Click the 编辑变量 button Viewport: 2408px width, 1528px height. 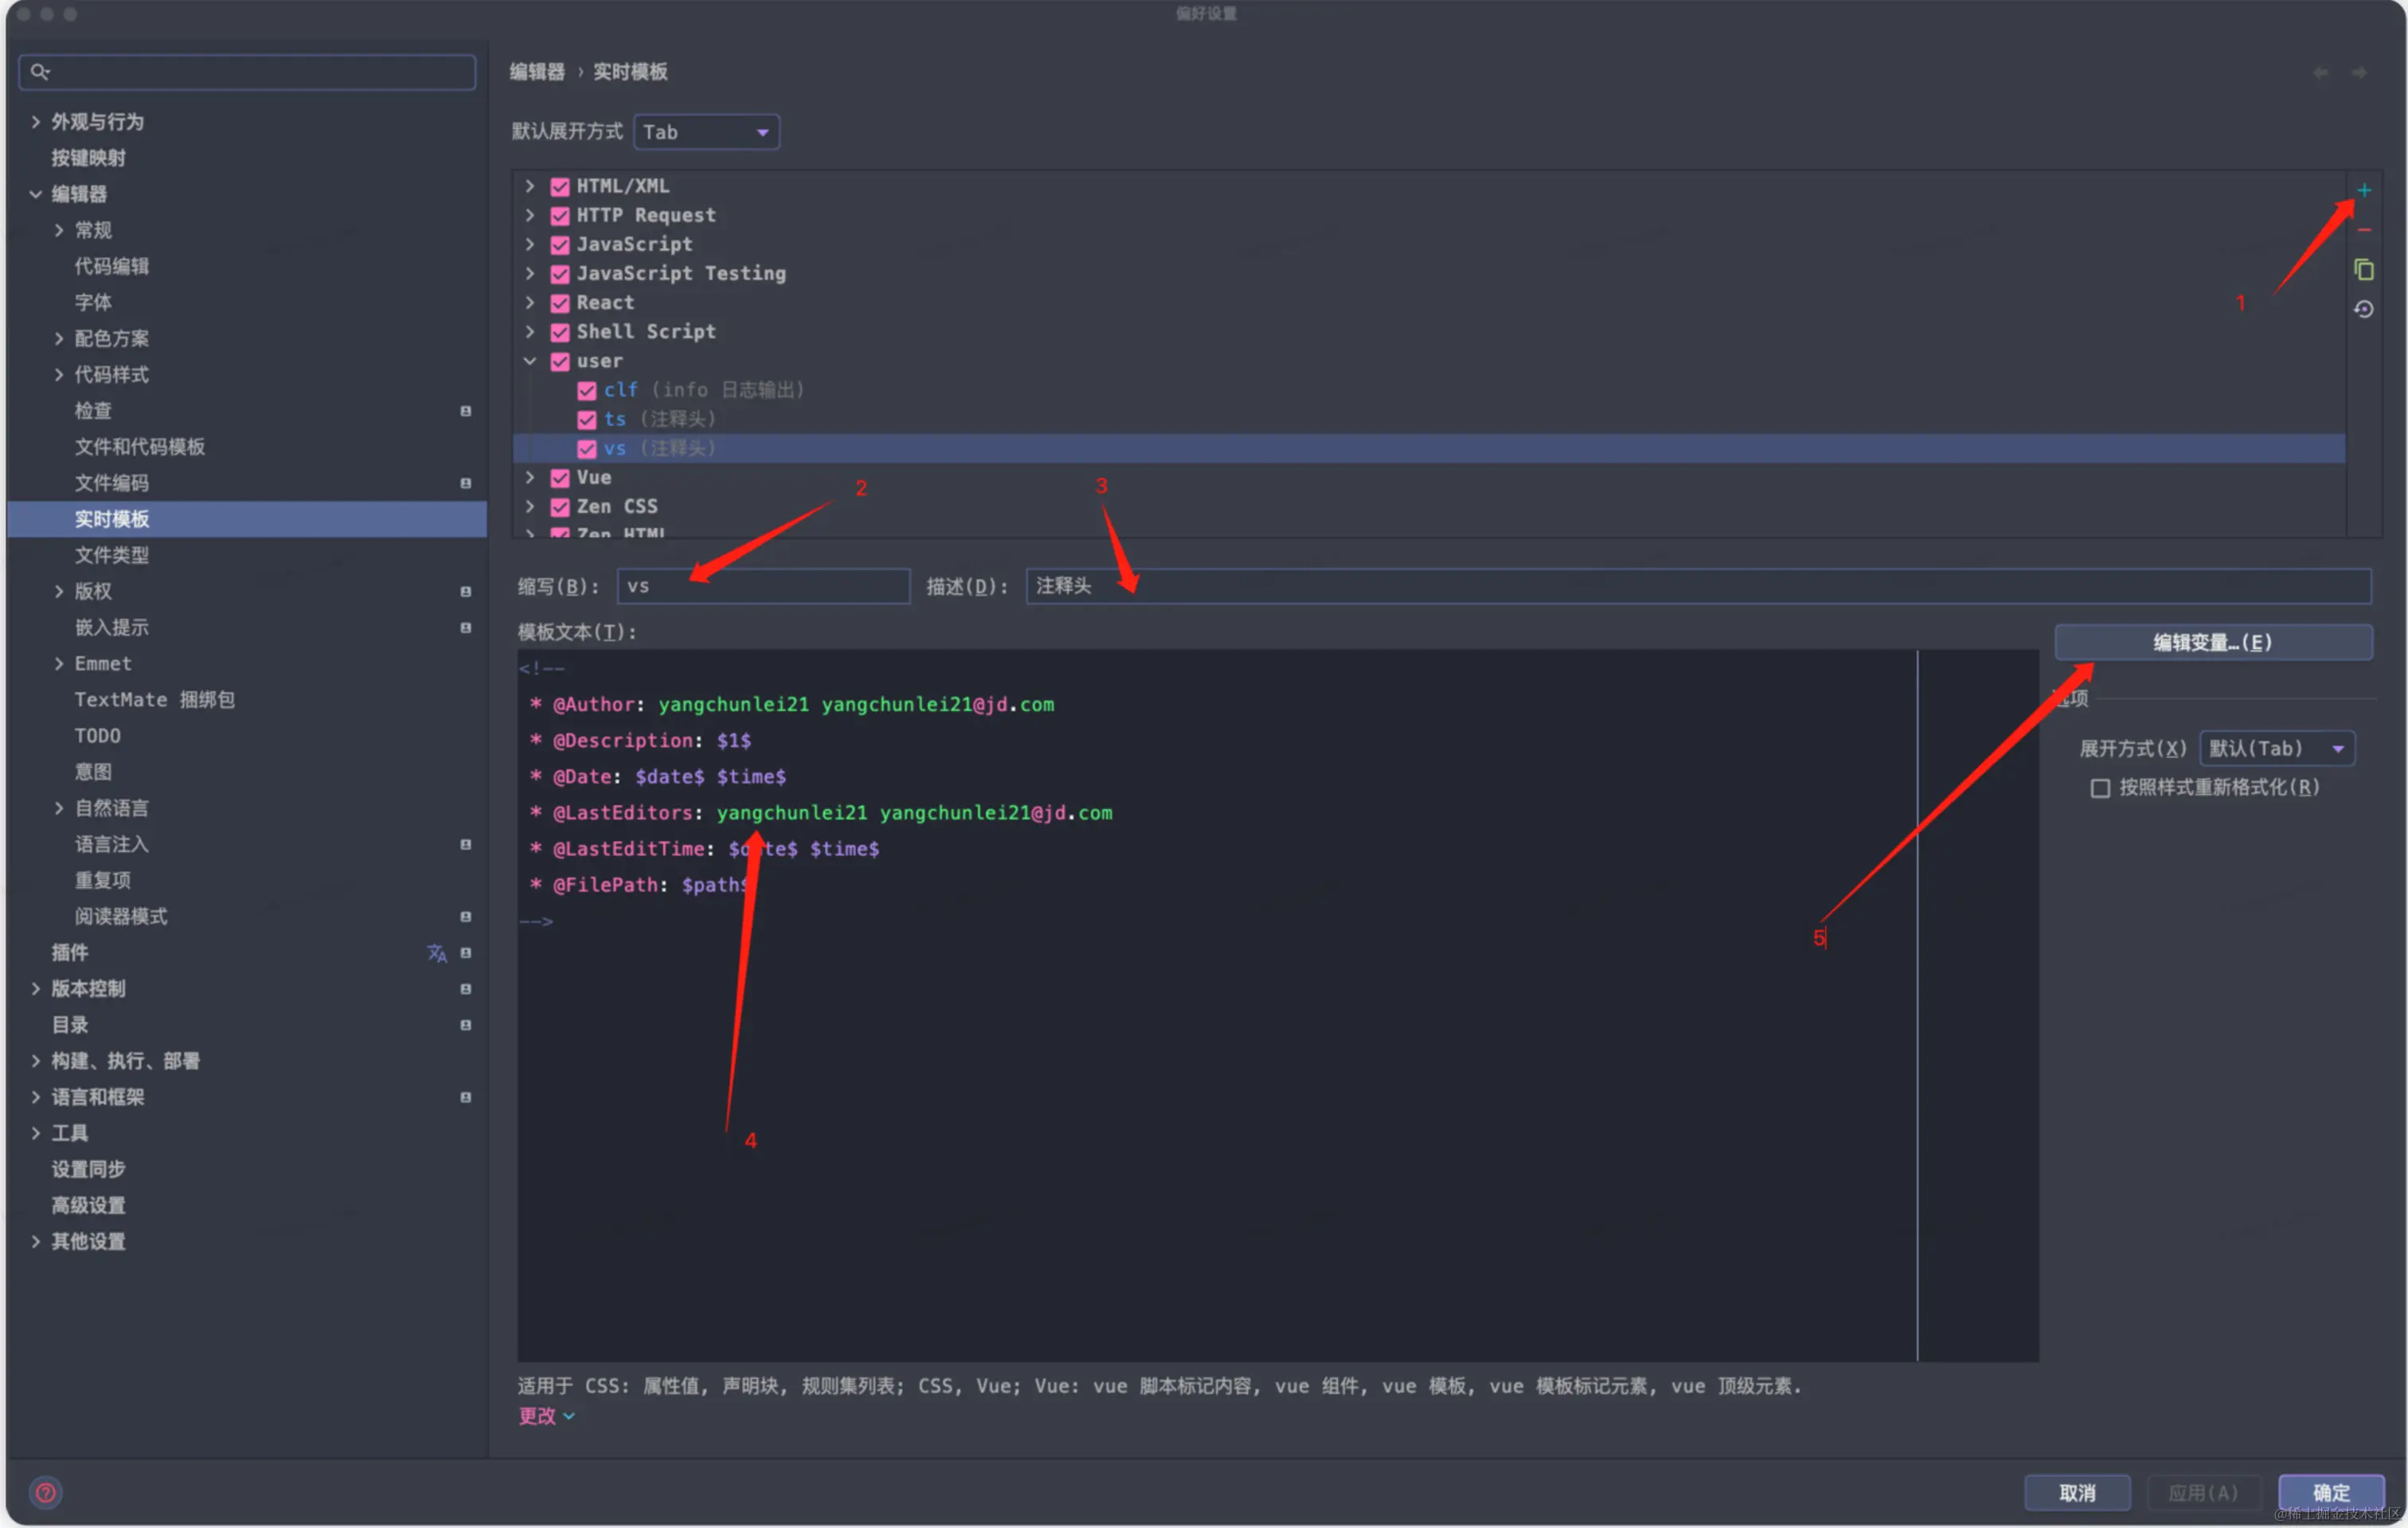click(x=2212, y=643)
